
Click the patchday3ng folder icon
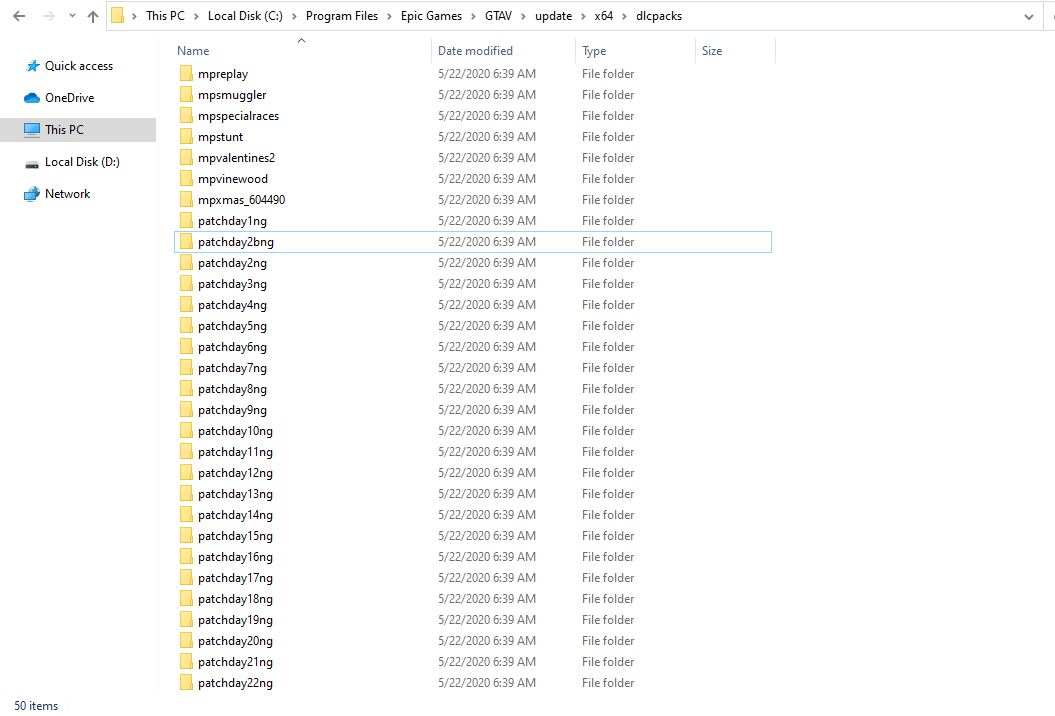(x=186, y=283)
